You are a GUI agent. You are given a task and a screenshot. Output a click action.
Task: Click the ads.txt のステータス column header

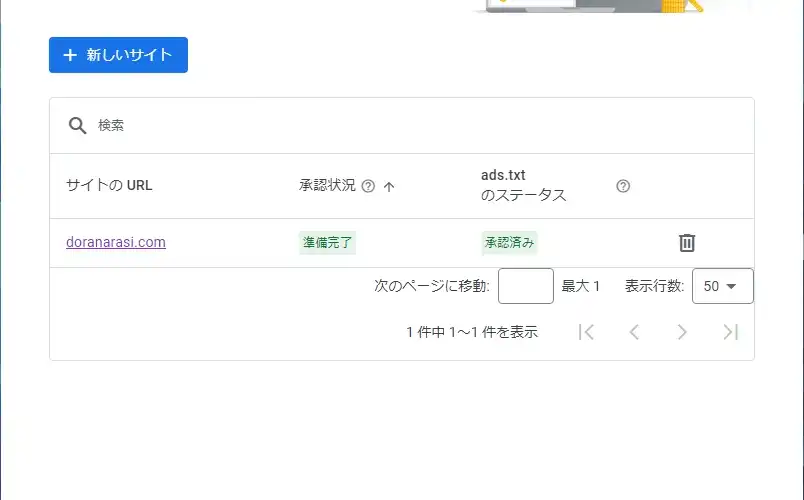pos(523,185)
